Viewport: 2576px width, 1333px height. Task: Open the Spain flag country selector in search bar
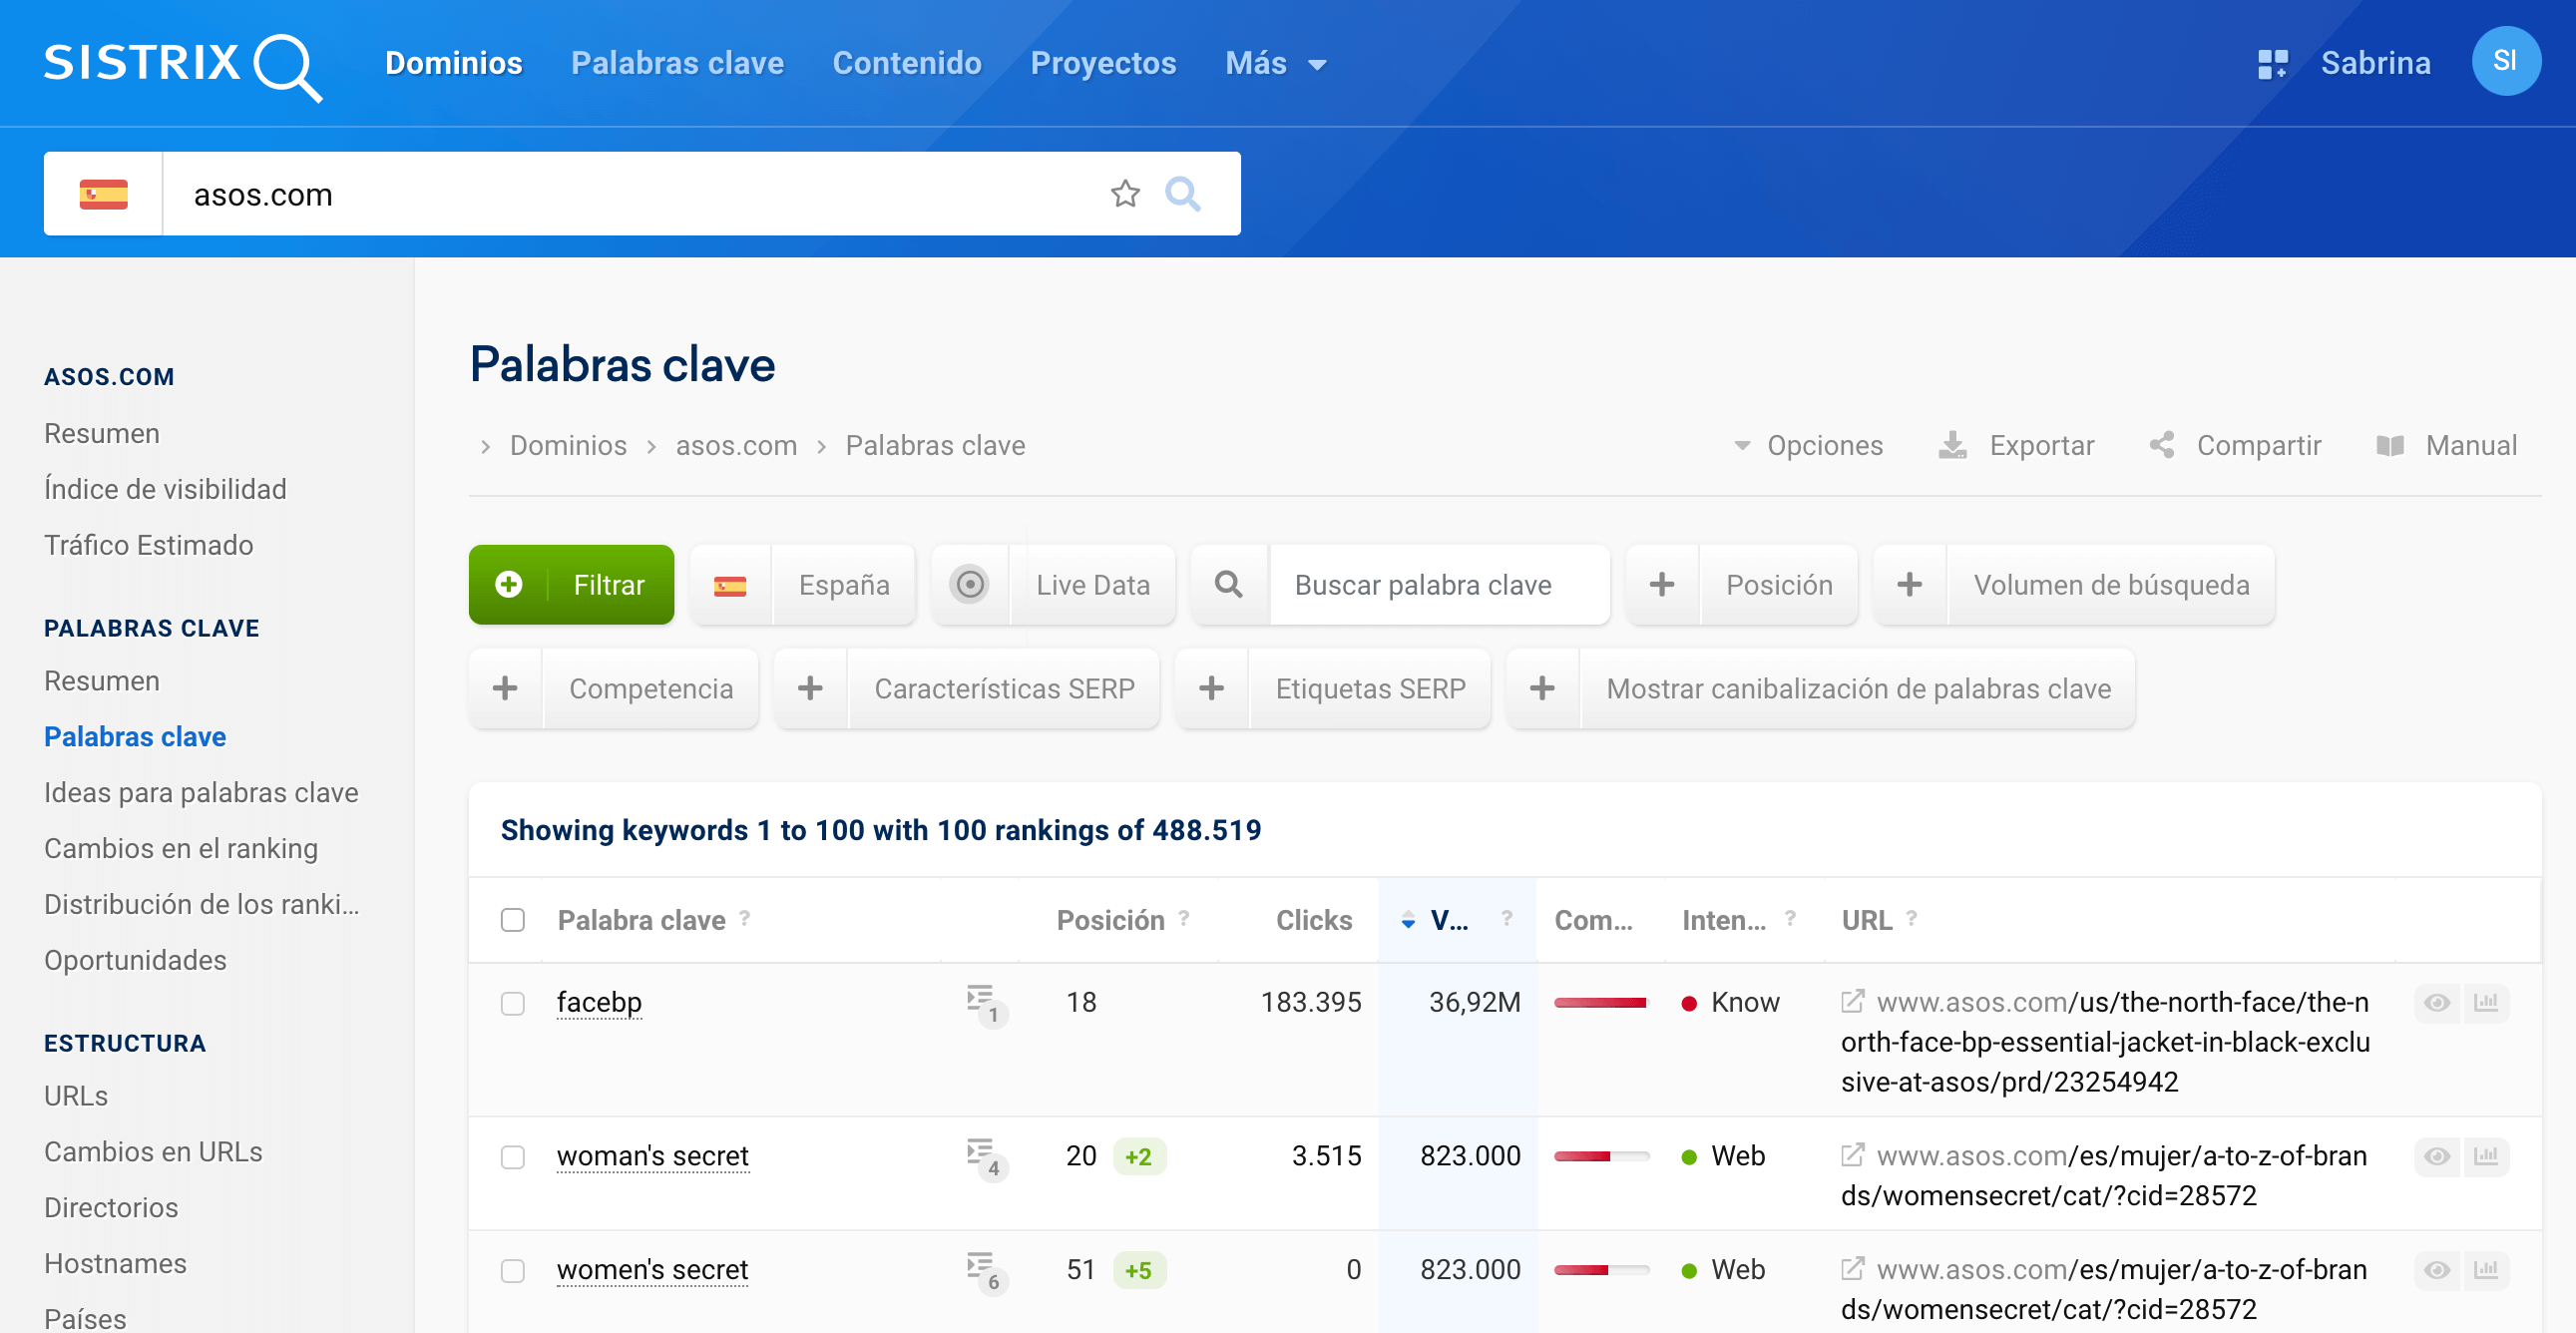pos(103,194)
